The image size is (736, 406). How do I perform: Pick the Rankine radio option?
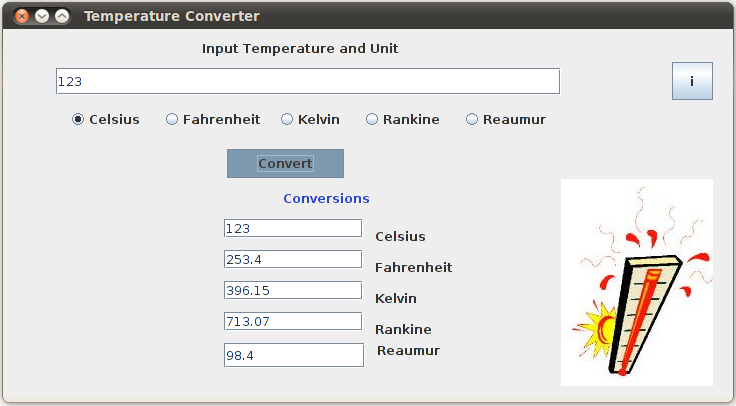403,119
